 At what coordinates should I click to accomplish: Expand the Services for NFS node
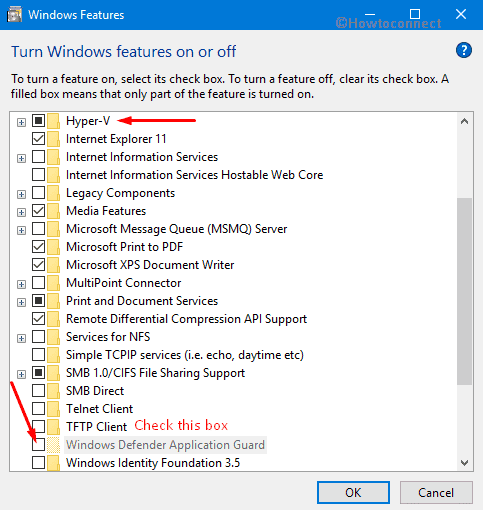(21, 338)
